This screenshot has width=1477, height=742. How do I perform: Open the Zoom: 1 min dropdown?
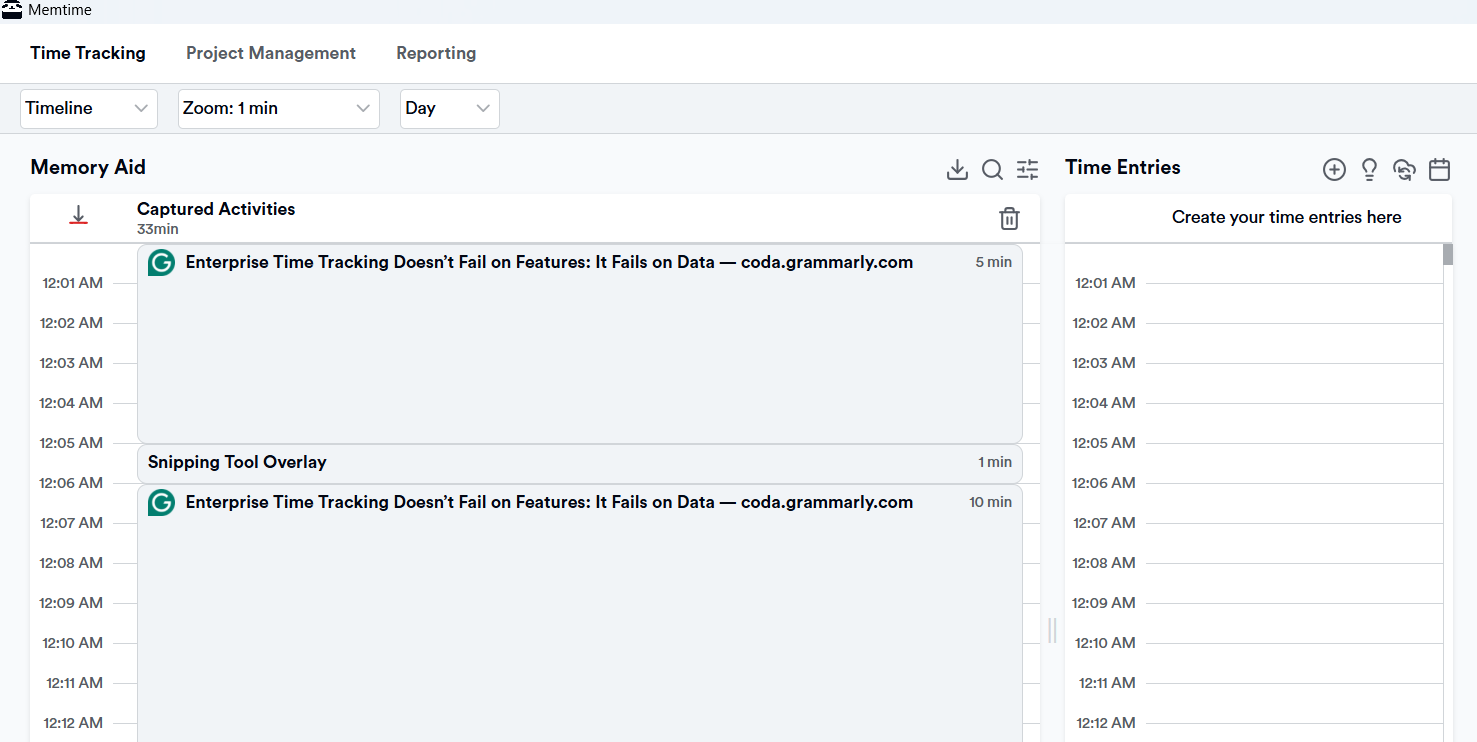tap(279, 109)
